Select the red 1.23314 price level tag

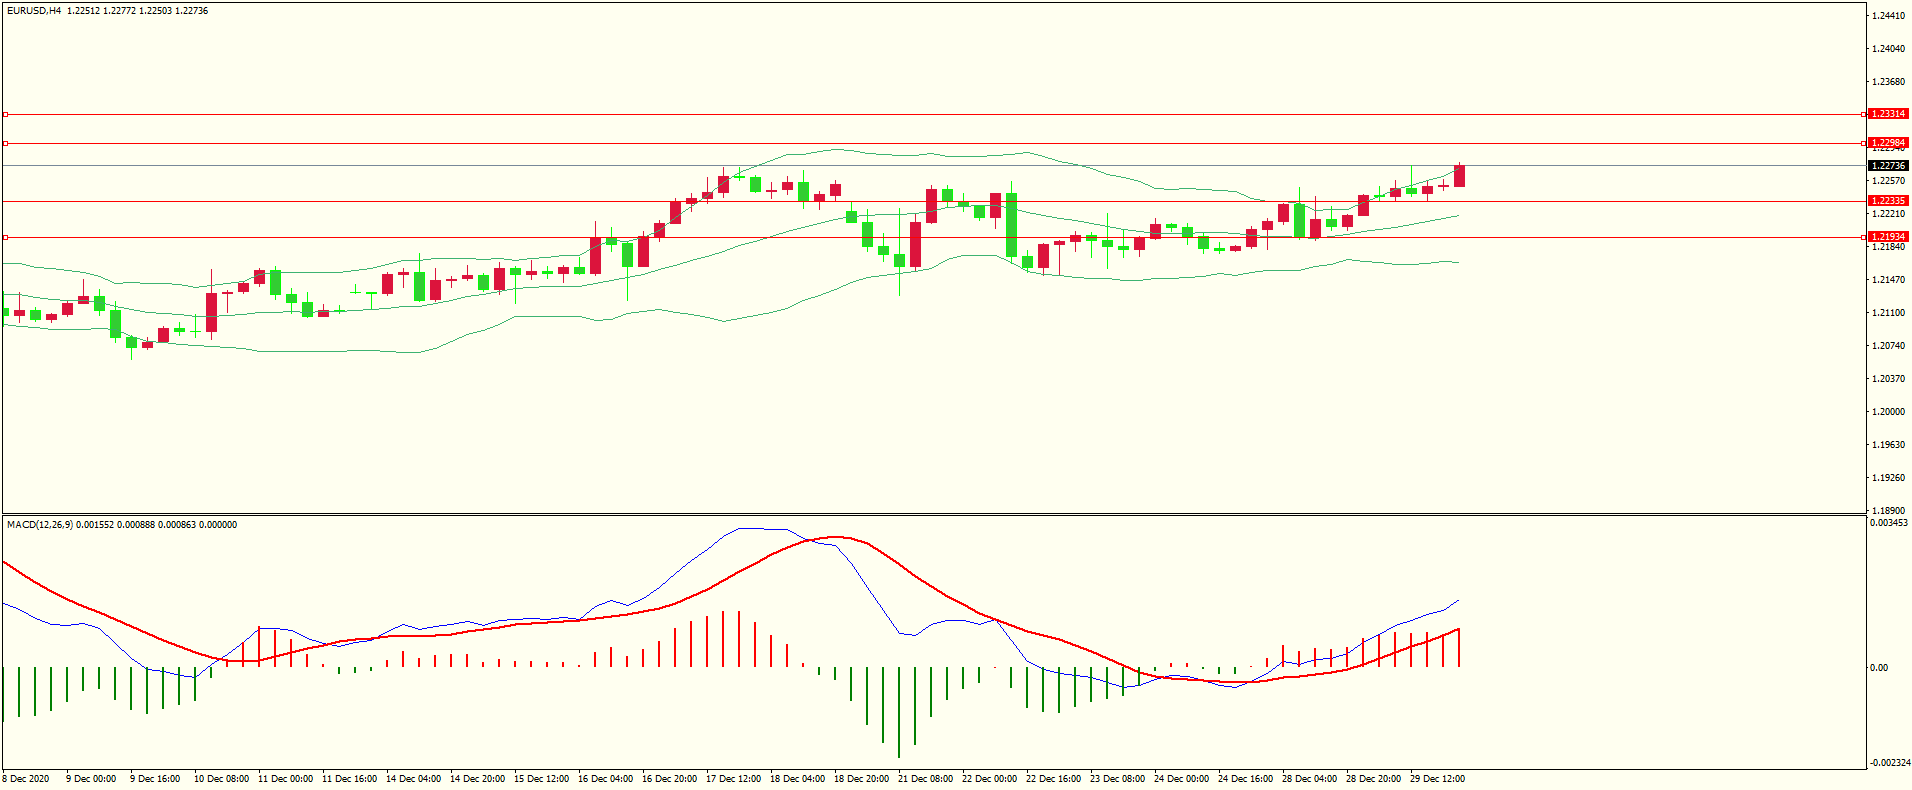click(1888, 114)
